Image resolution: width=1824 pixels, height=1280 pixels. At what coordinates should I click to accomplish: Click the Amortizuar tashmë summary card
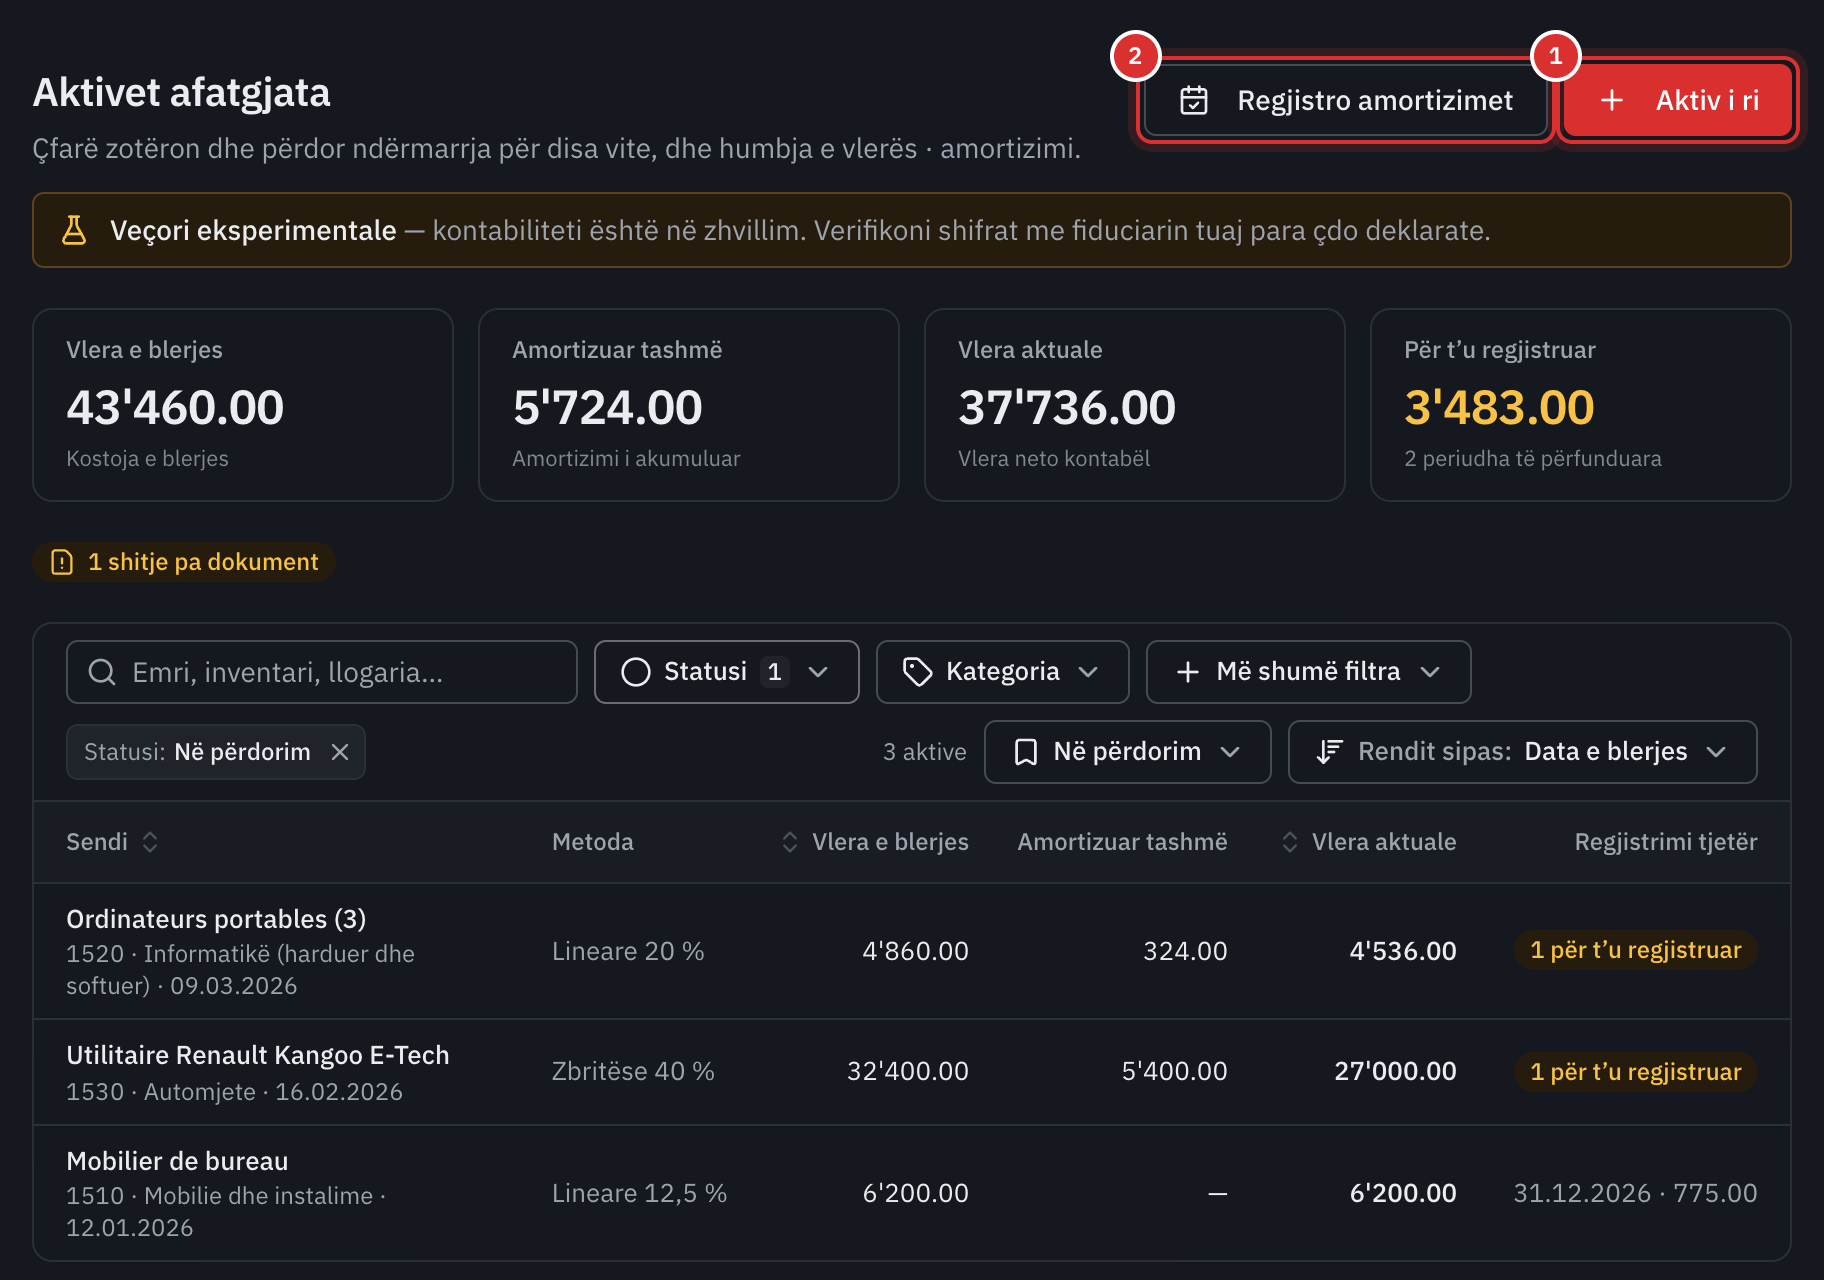tap(689, 405)
